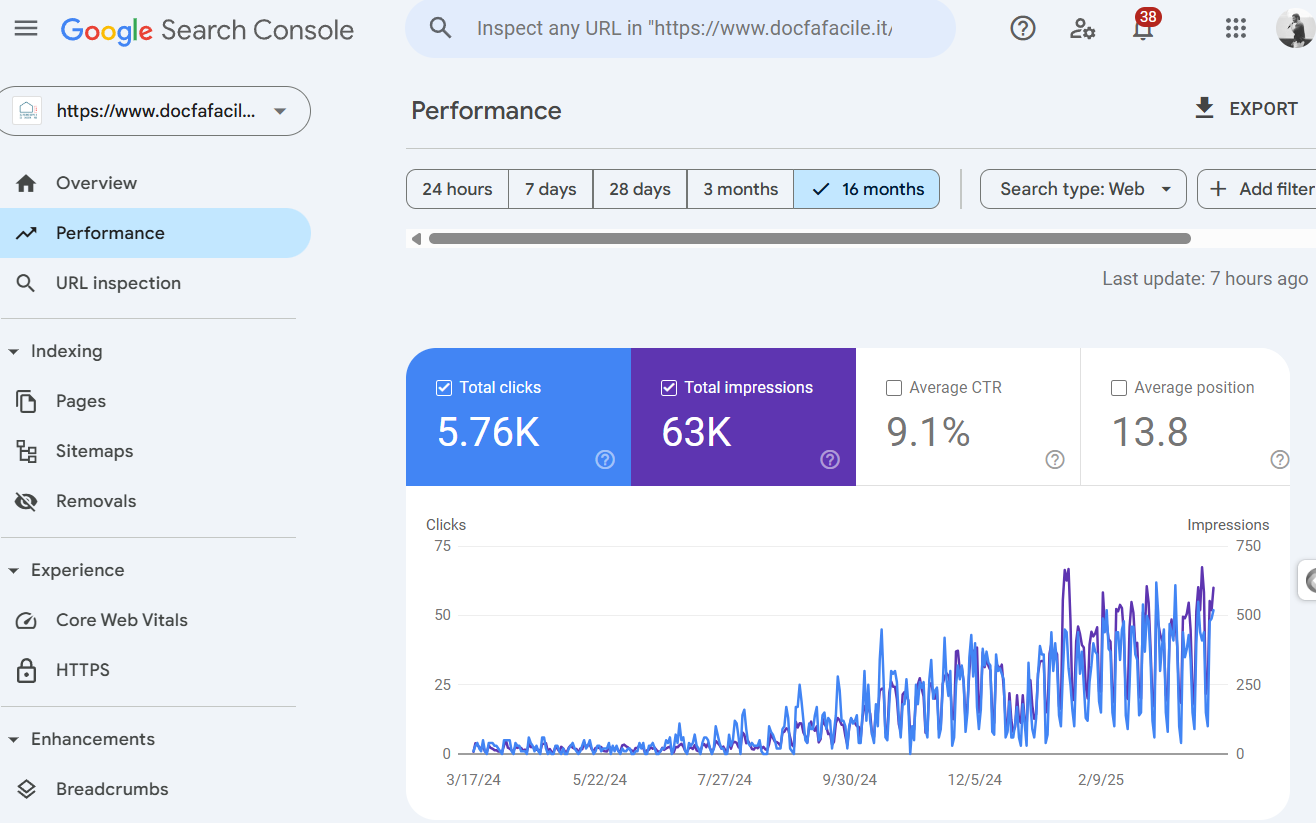
Task: Open the hamburger main menu
Action: click(26, 29)
